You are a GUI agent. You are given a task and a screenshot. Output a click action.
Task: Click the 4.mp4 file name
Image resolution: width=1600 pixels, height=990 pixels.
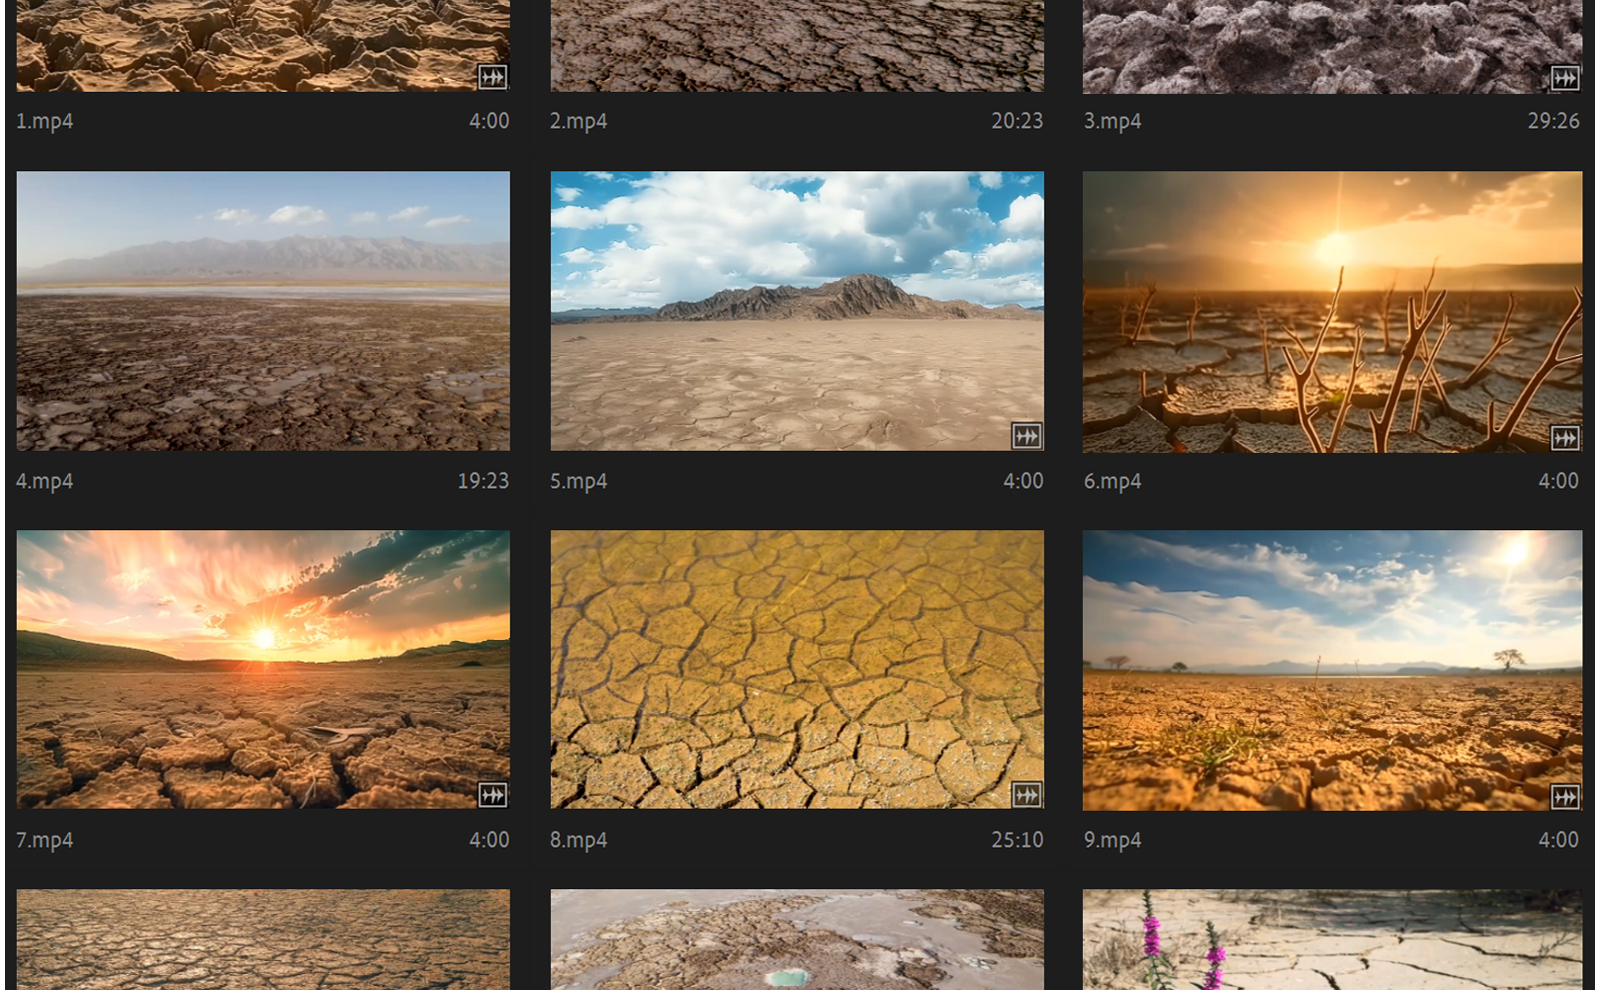pos(45,482)
